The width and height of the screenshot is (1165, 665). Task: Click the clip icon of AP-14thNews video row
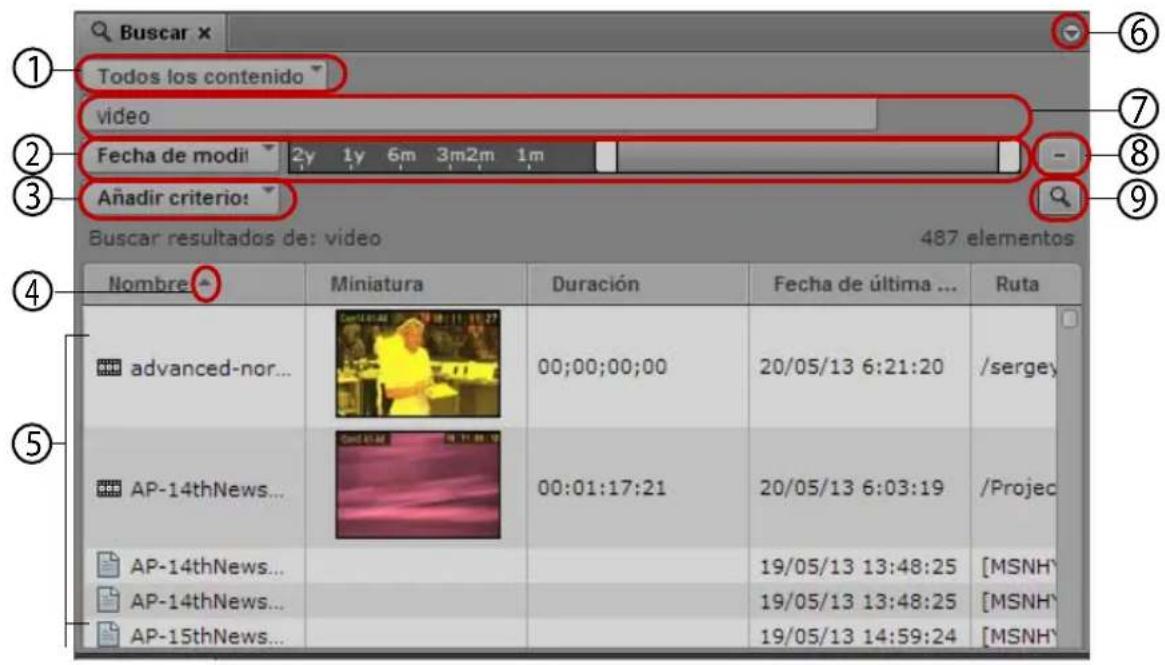pos(108,489)
